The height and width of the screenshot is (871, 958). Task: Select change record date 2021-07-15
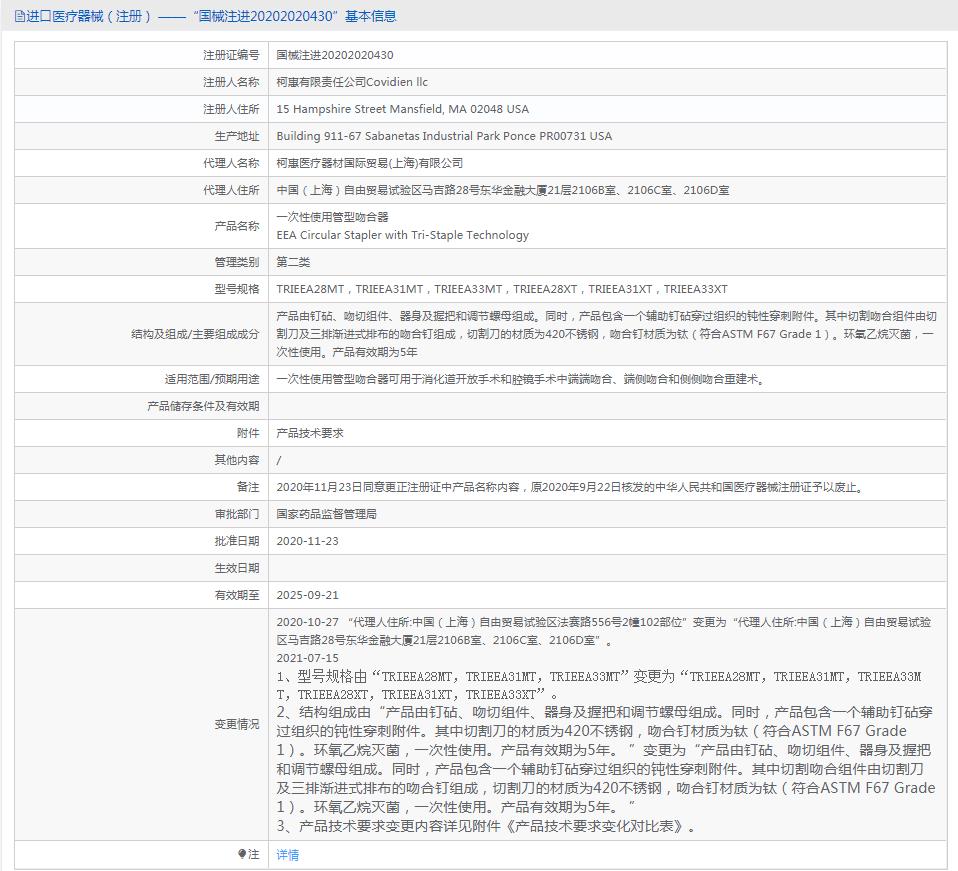coord(307,658)
